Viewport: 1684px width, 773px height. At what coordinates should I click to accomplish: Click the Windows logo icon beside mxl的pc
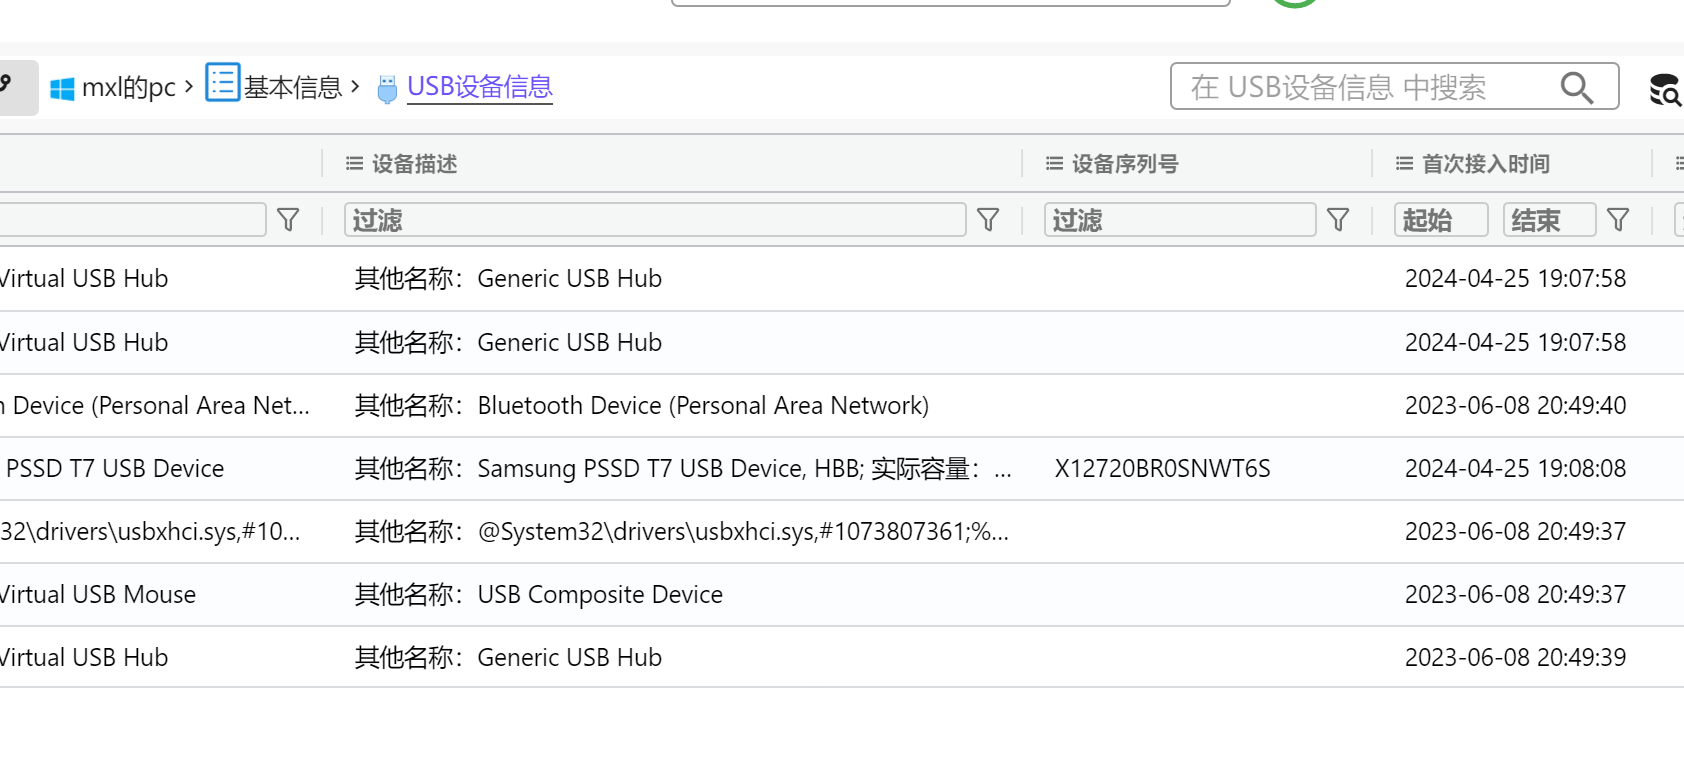62,89
